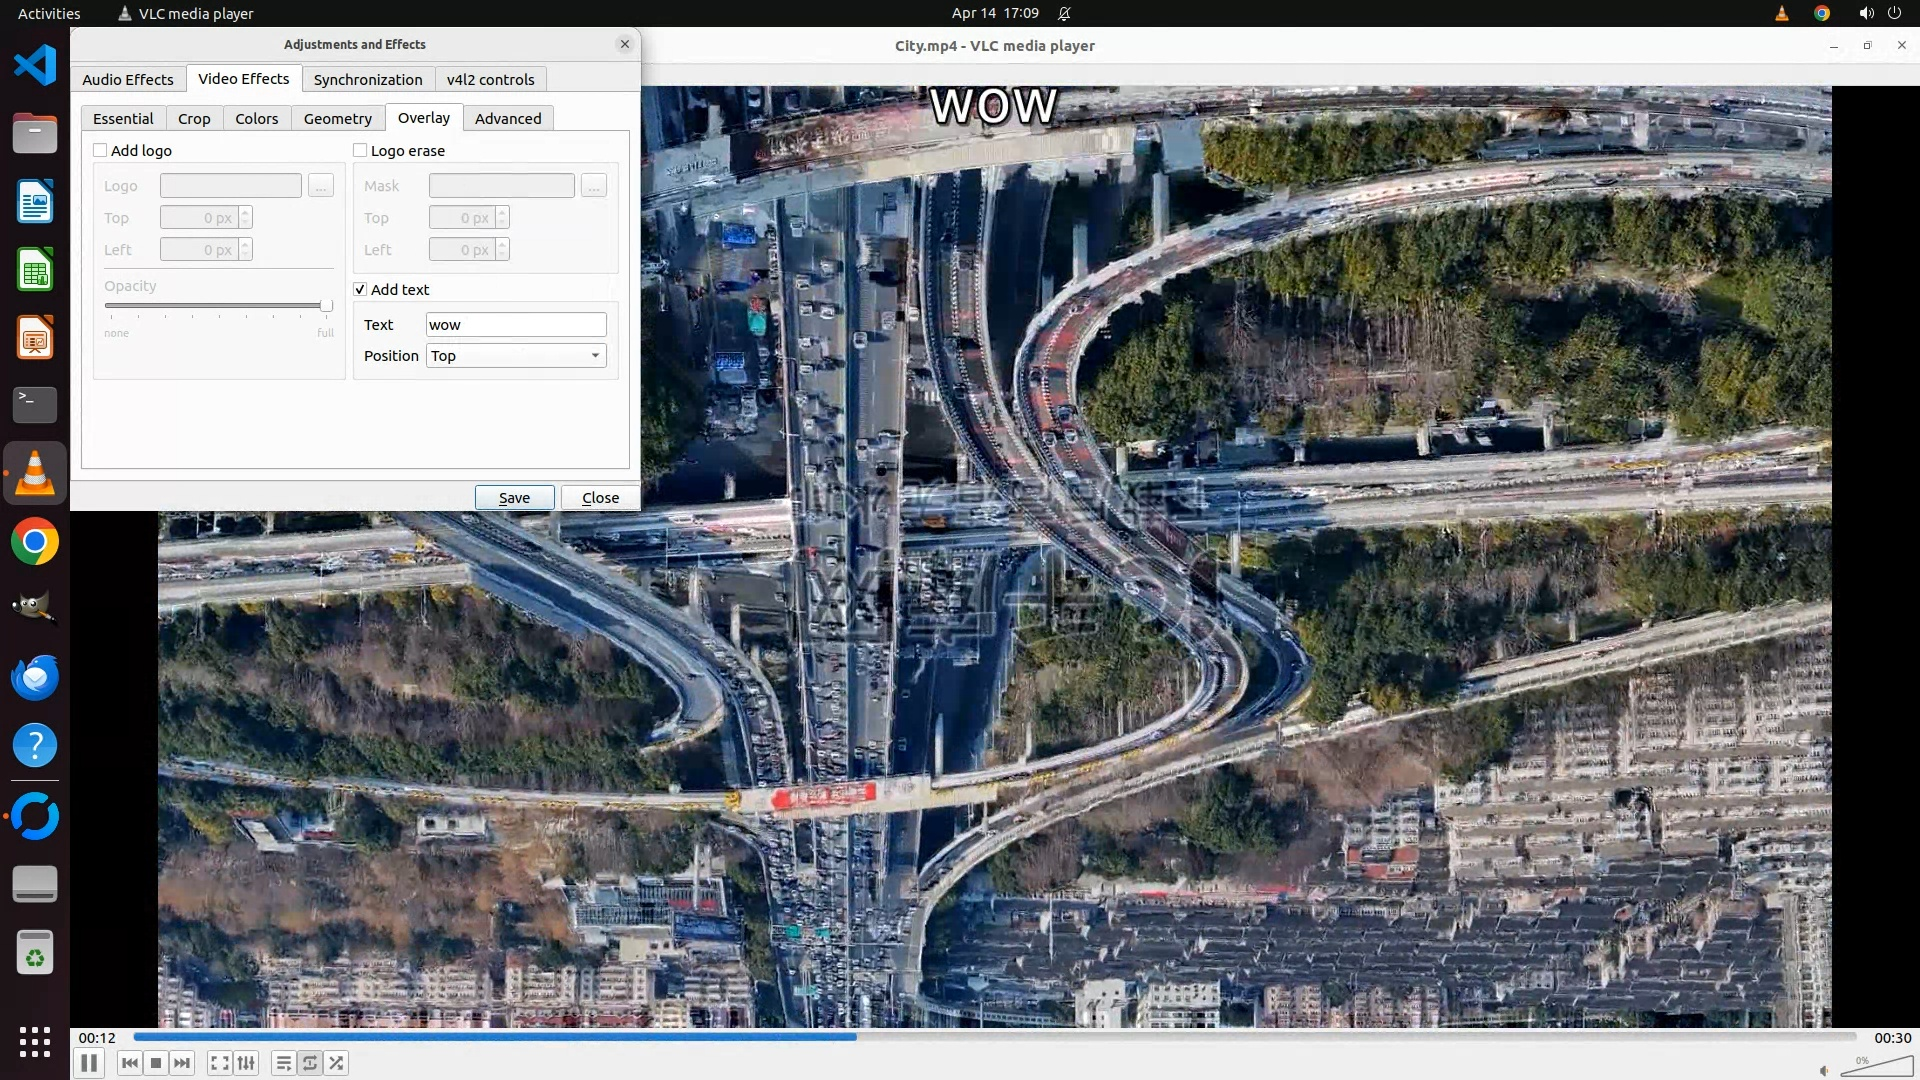
Task: Toggle fullscreen video mode
Action: pyautogui.click(x=219, y=1063)
